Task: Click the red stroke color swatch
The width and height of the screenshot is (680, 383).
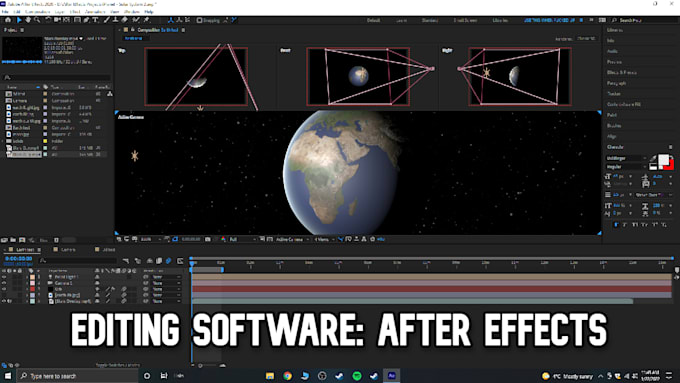Action: pyautogui.click(x=670, y=165)
